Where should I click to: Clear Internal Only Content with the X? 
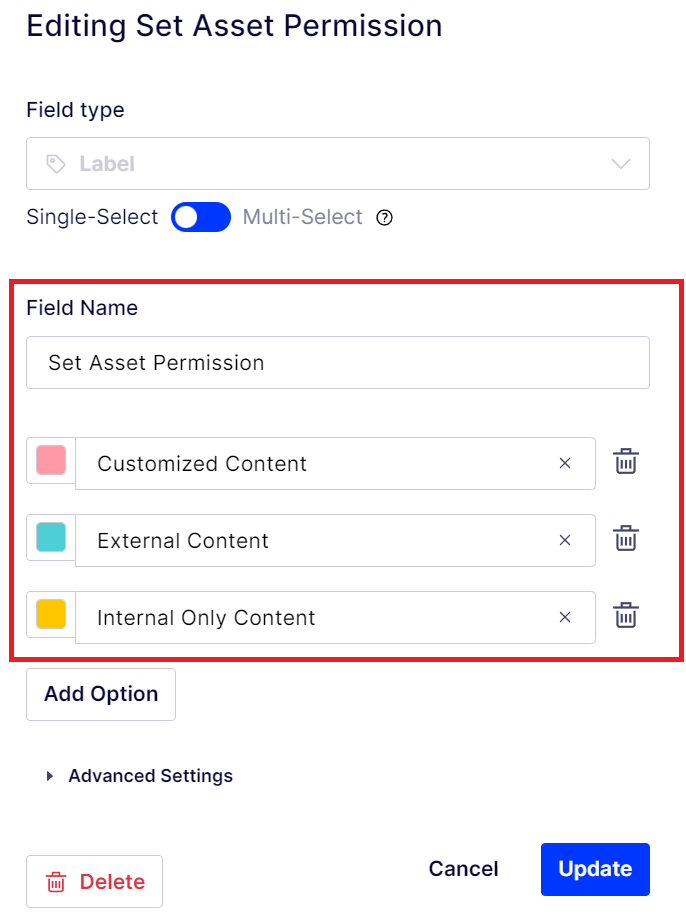click(565, 617)
